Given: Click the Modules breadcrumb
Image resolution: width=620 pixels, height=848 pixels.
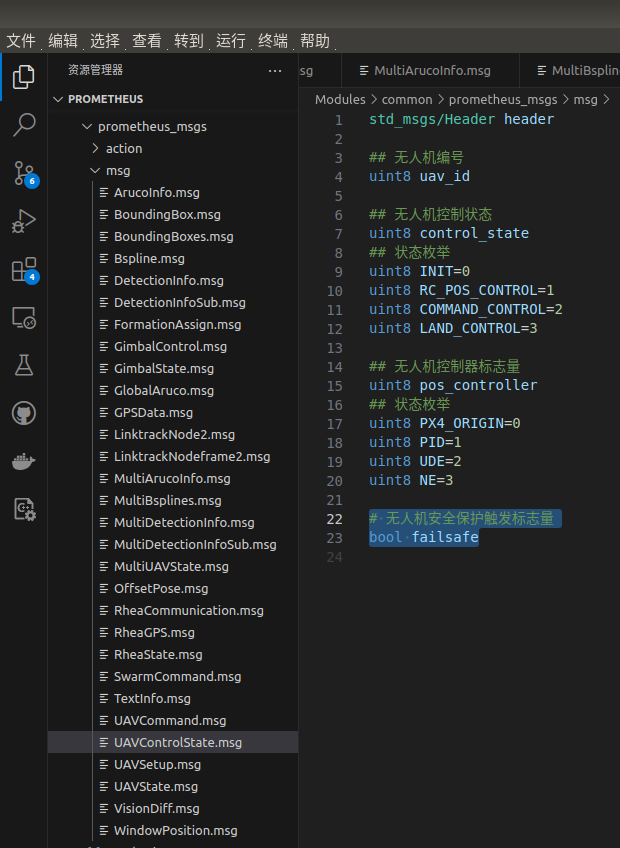Looking at the screenshot, I should point(340,100).
